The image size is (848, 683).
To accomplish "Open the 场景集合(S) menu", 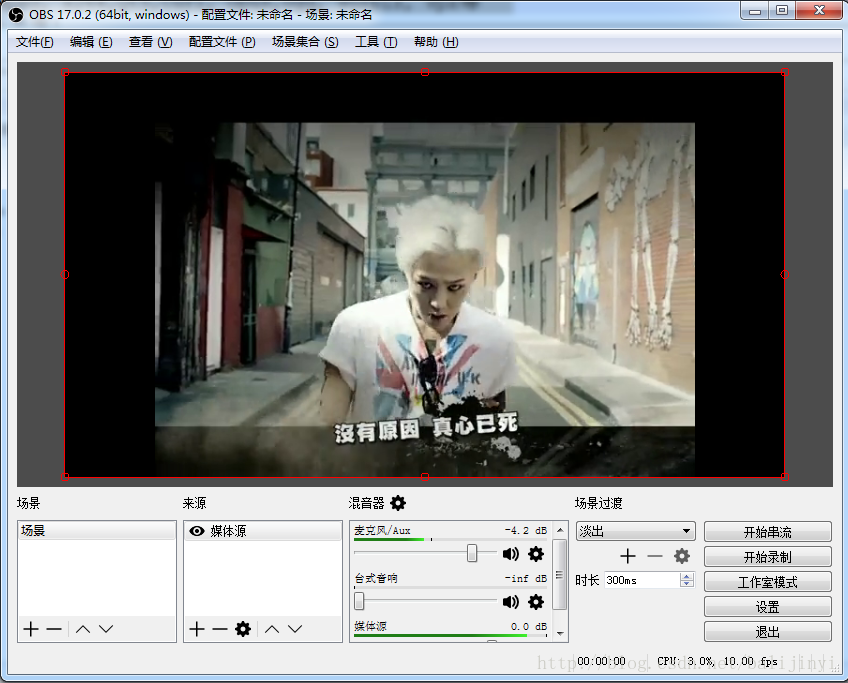I will point(305,42).
